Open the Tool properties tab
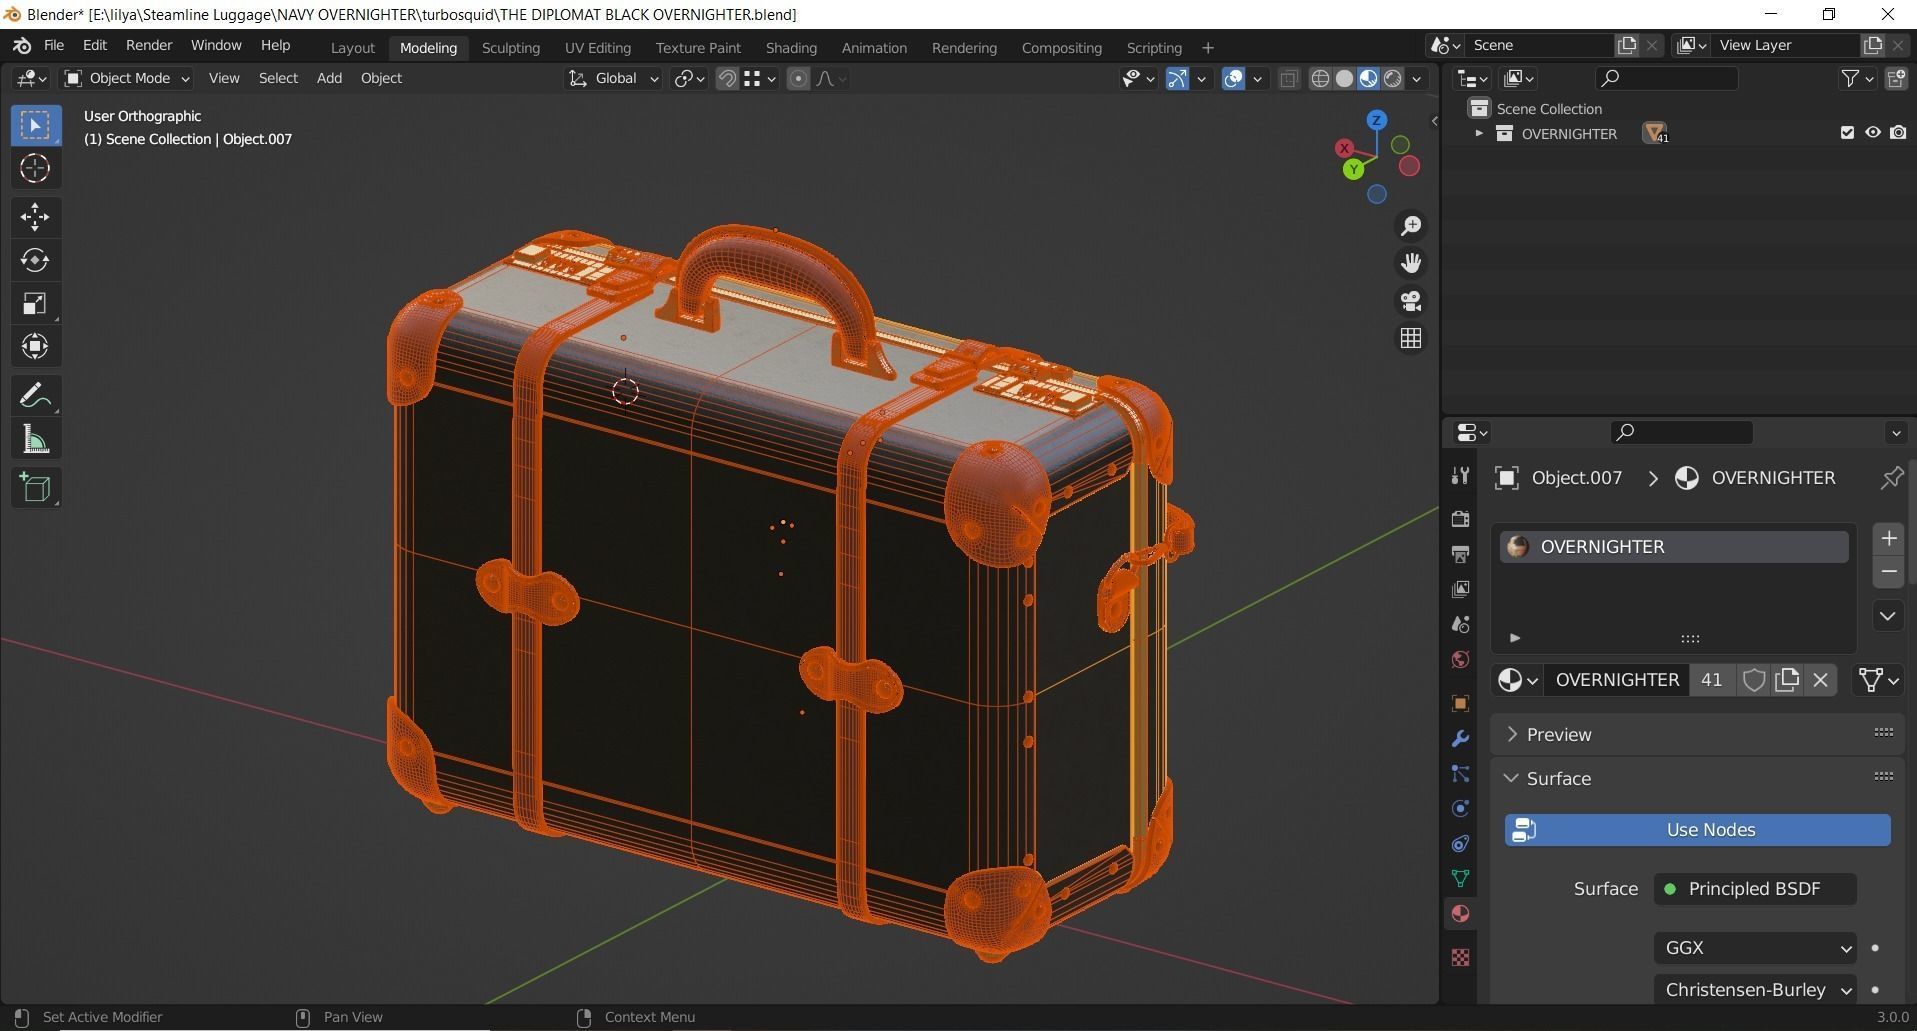The height and width of the screenshot is (1031, 1917). point(1460,476)
